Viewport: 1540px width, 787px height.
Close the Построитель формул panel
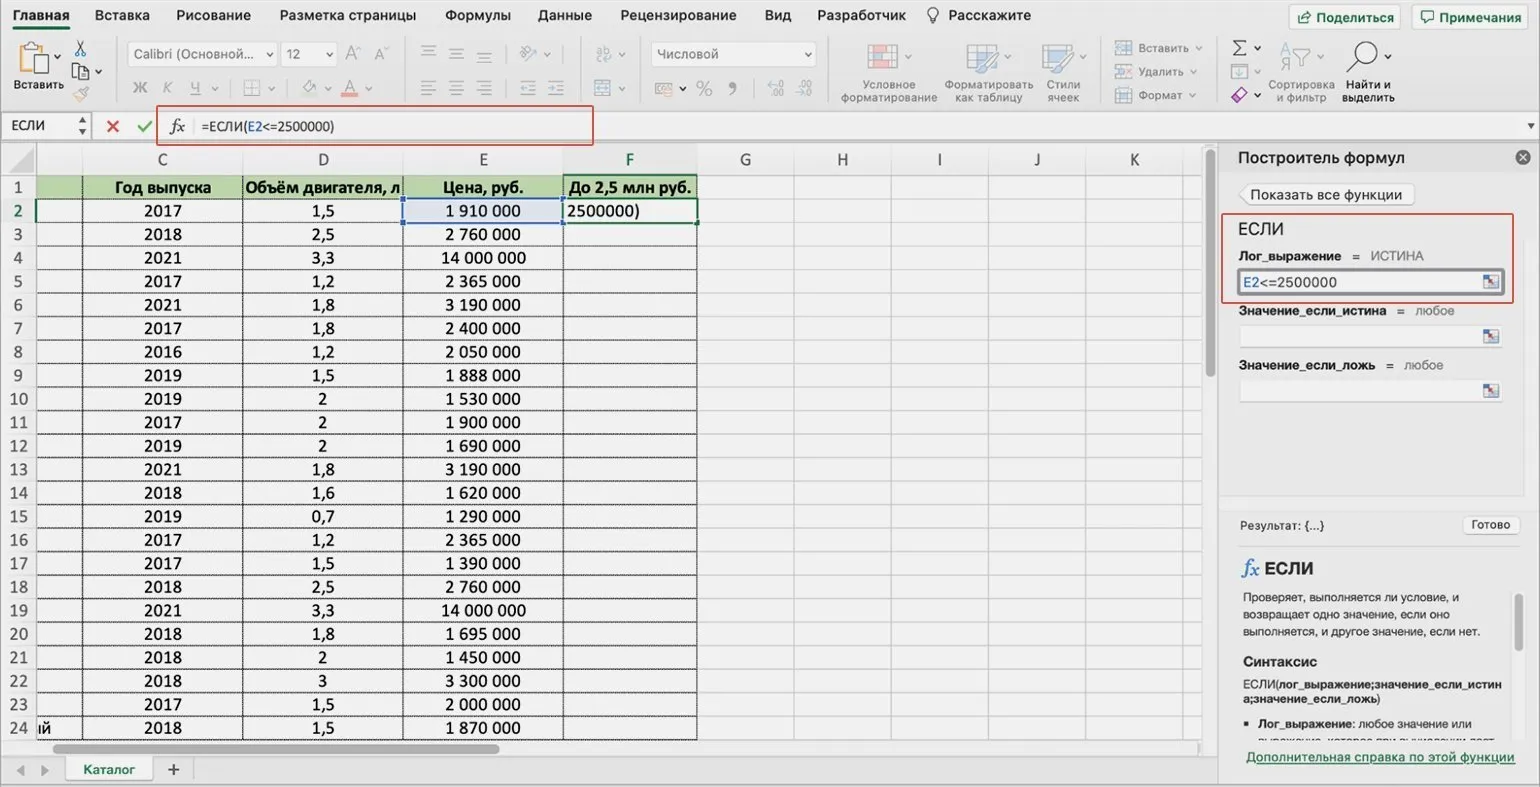tap(1522, 158)
